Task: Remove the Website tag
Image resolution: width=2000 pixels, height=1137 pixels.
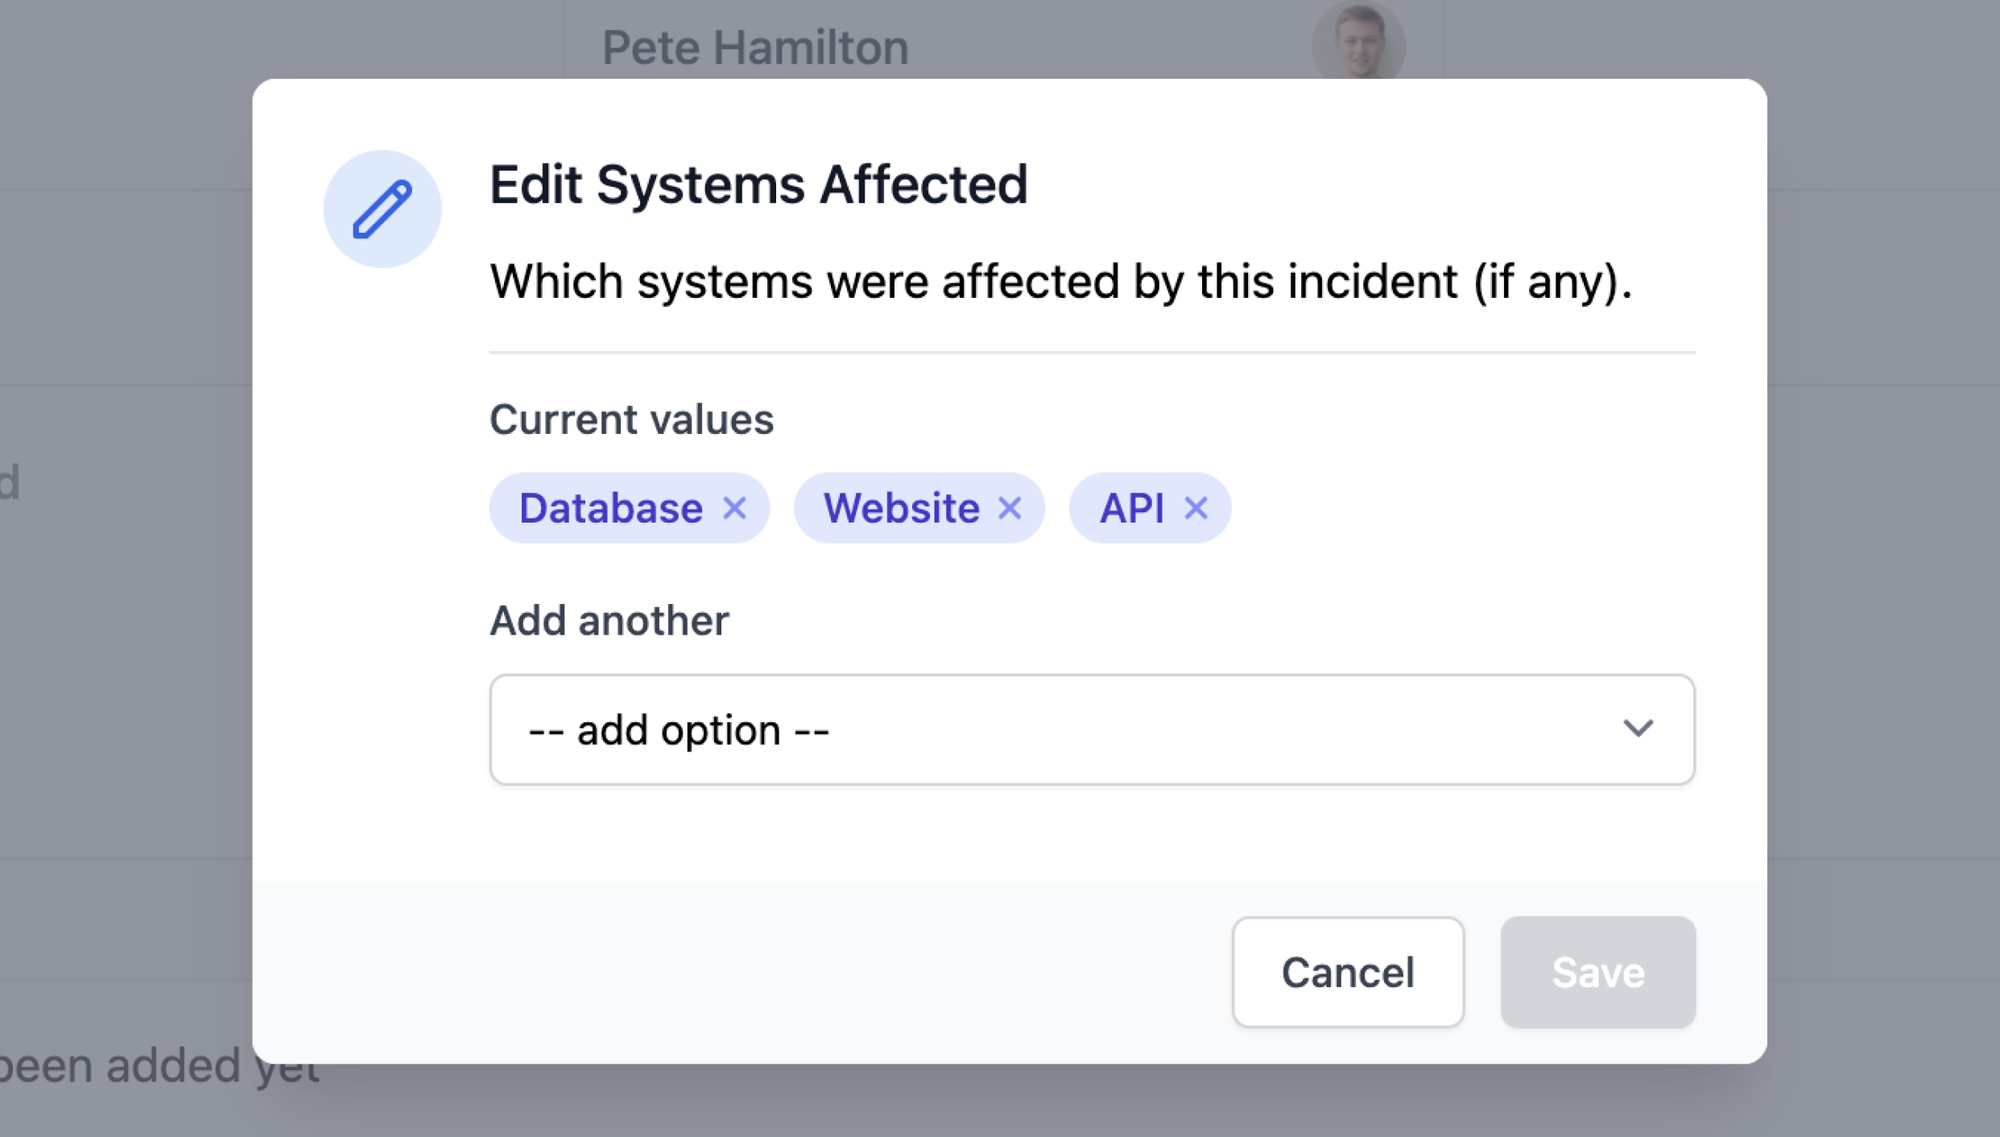Action: point(1010,508)
